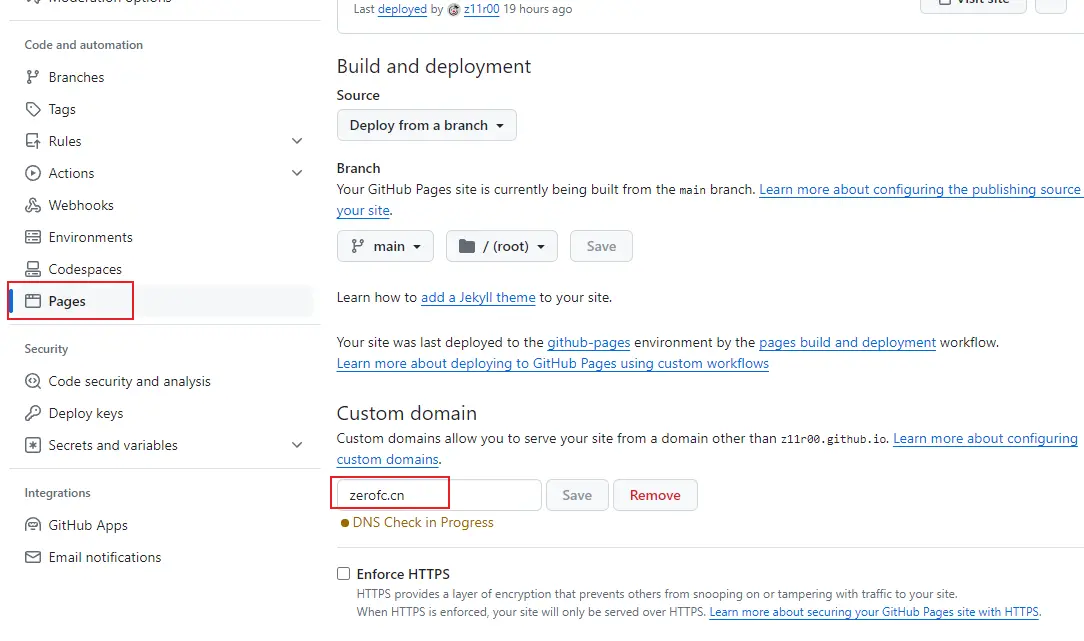Open Code security and analysis settings
The image size is (1084, 641).
(x=129, y=381)
